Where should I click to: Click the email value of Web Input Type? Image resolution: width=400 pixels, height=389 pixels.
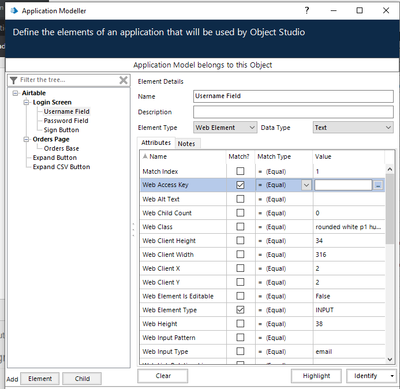pyautogui.click(x=324, y=352)
